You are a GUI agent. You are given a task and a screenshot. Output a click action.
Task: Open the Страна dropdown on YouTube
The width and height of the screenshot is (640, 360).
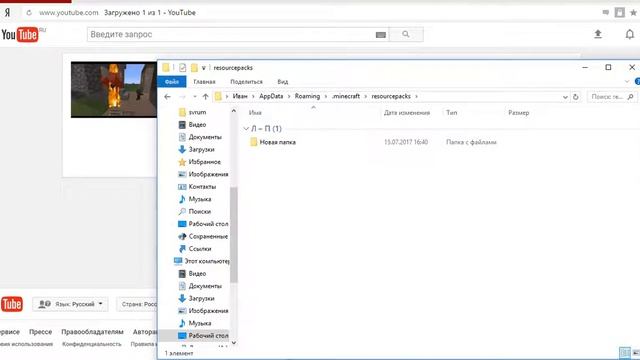(137, 304)
